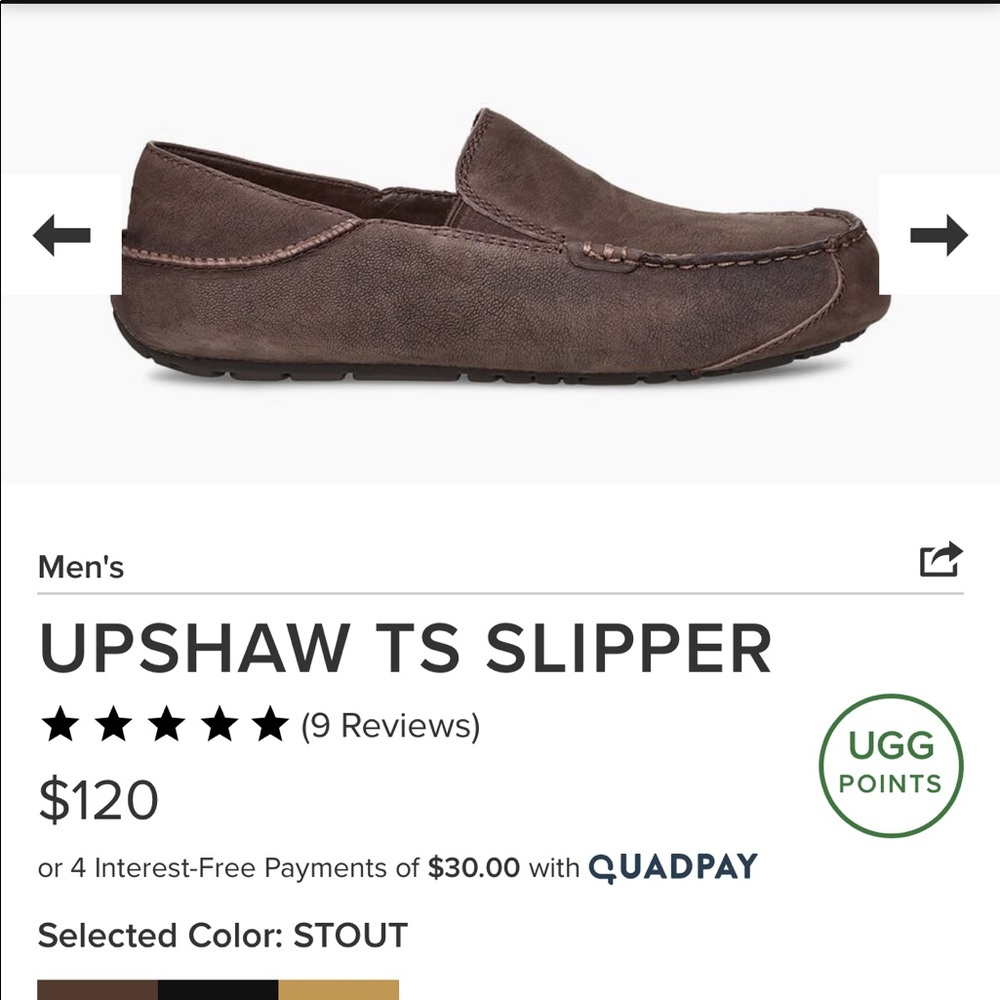The width and height of the screenshot is (1000, 1000).
Task: Click the $120 price text
Action: pyautogui.click(x=97, y=799)
